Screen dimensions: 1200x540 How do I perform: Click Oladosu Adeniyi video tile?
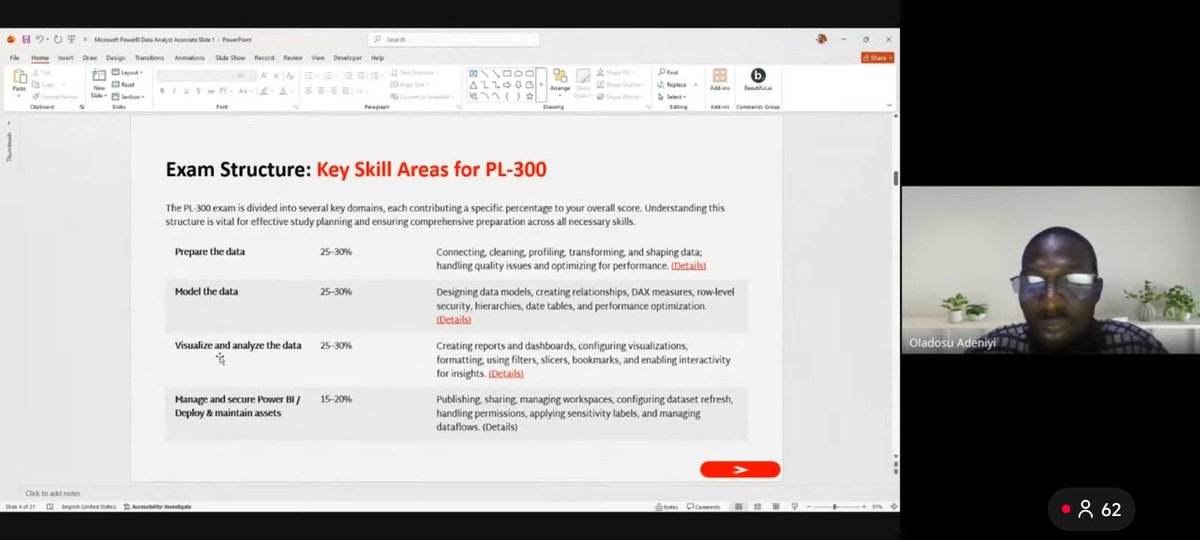(x=1050, y=270)
